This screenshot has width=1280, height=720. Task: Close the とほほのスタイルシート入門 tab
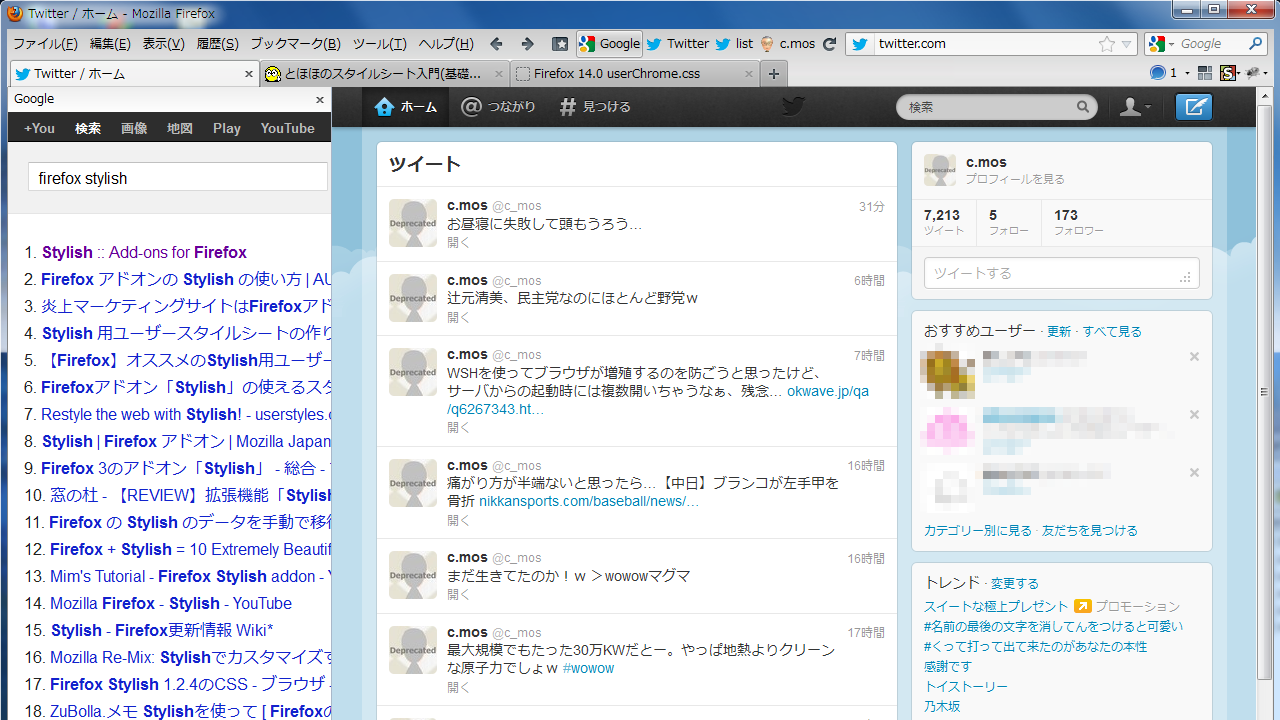500,74
